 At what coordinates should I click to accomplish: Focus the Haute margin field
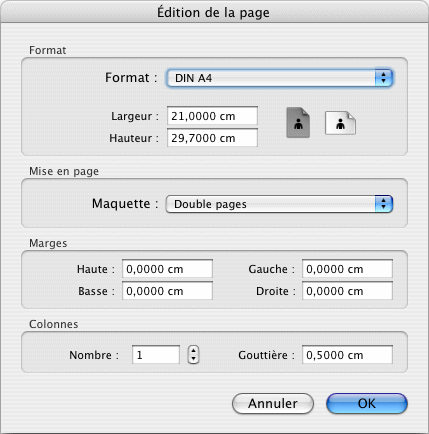167,269
